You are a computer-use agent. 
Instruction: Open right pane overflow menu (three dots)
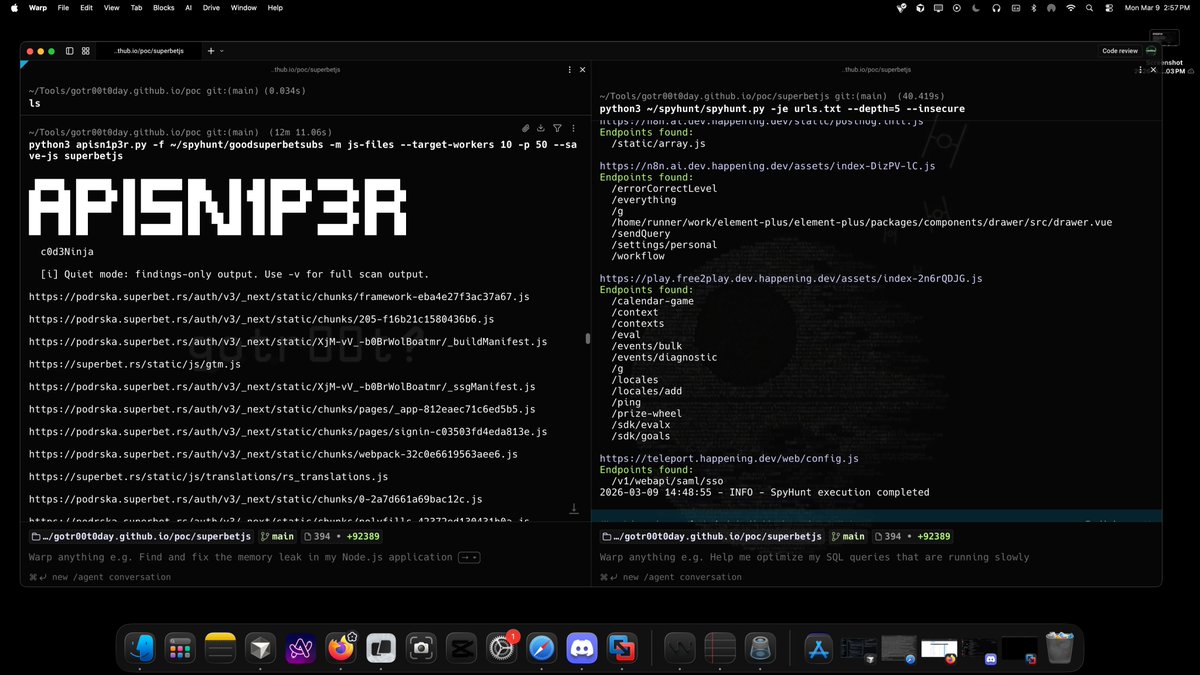[x=1141, y=70]
